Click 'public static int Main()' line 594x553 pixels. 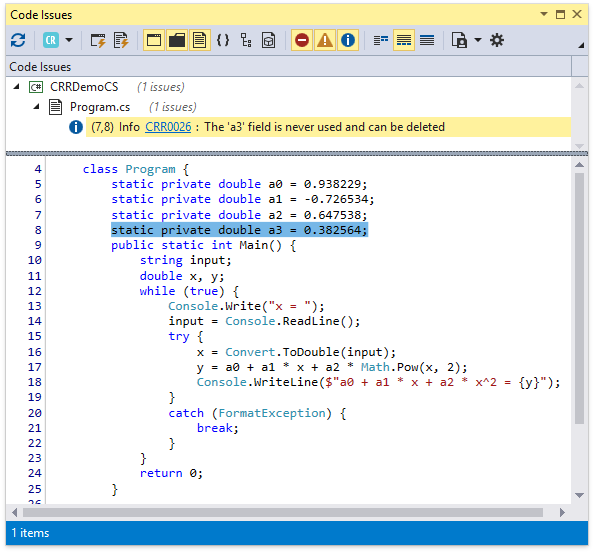point(203,245)
